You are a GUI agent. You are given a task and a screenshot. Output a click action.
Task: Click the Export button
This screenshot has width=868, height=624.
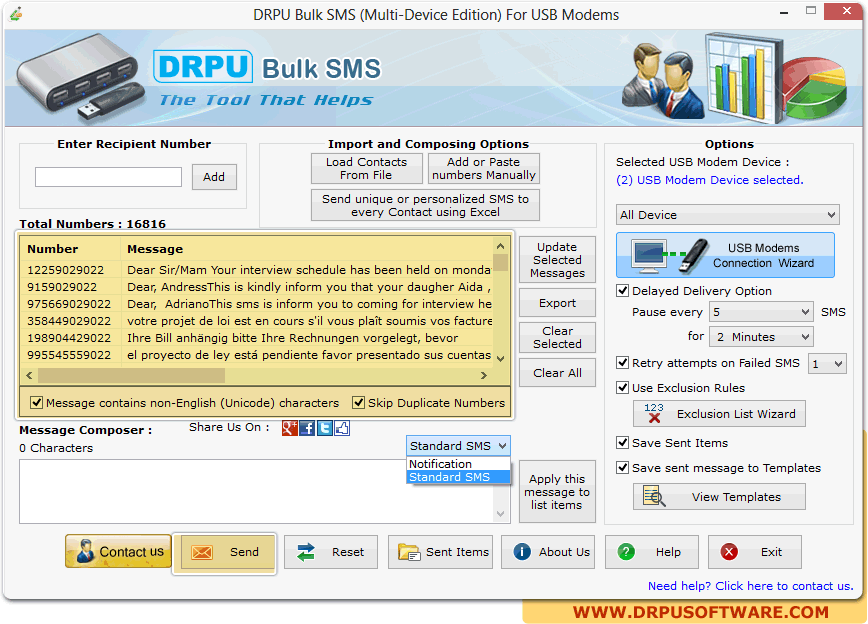click(557, 303)
